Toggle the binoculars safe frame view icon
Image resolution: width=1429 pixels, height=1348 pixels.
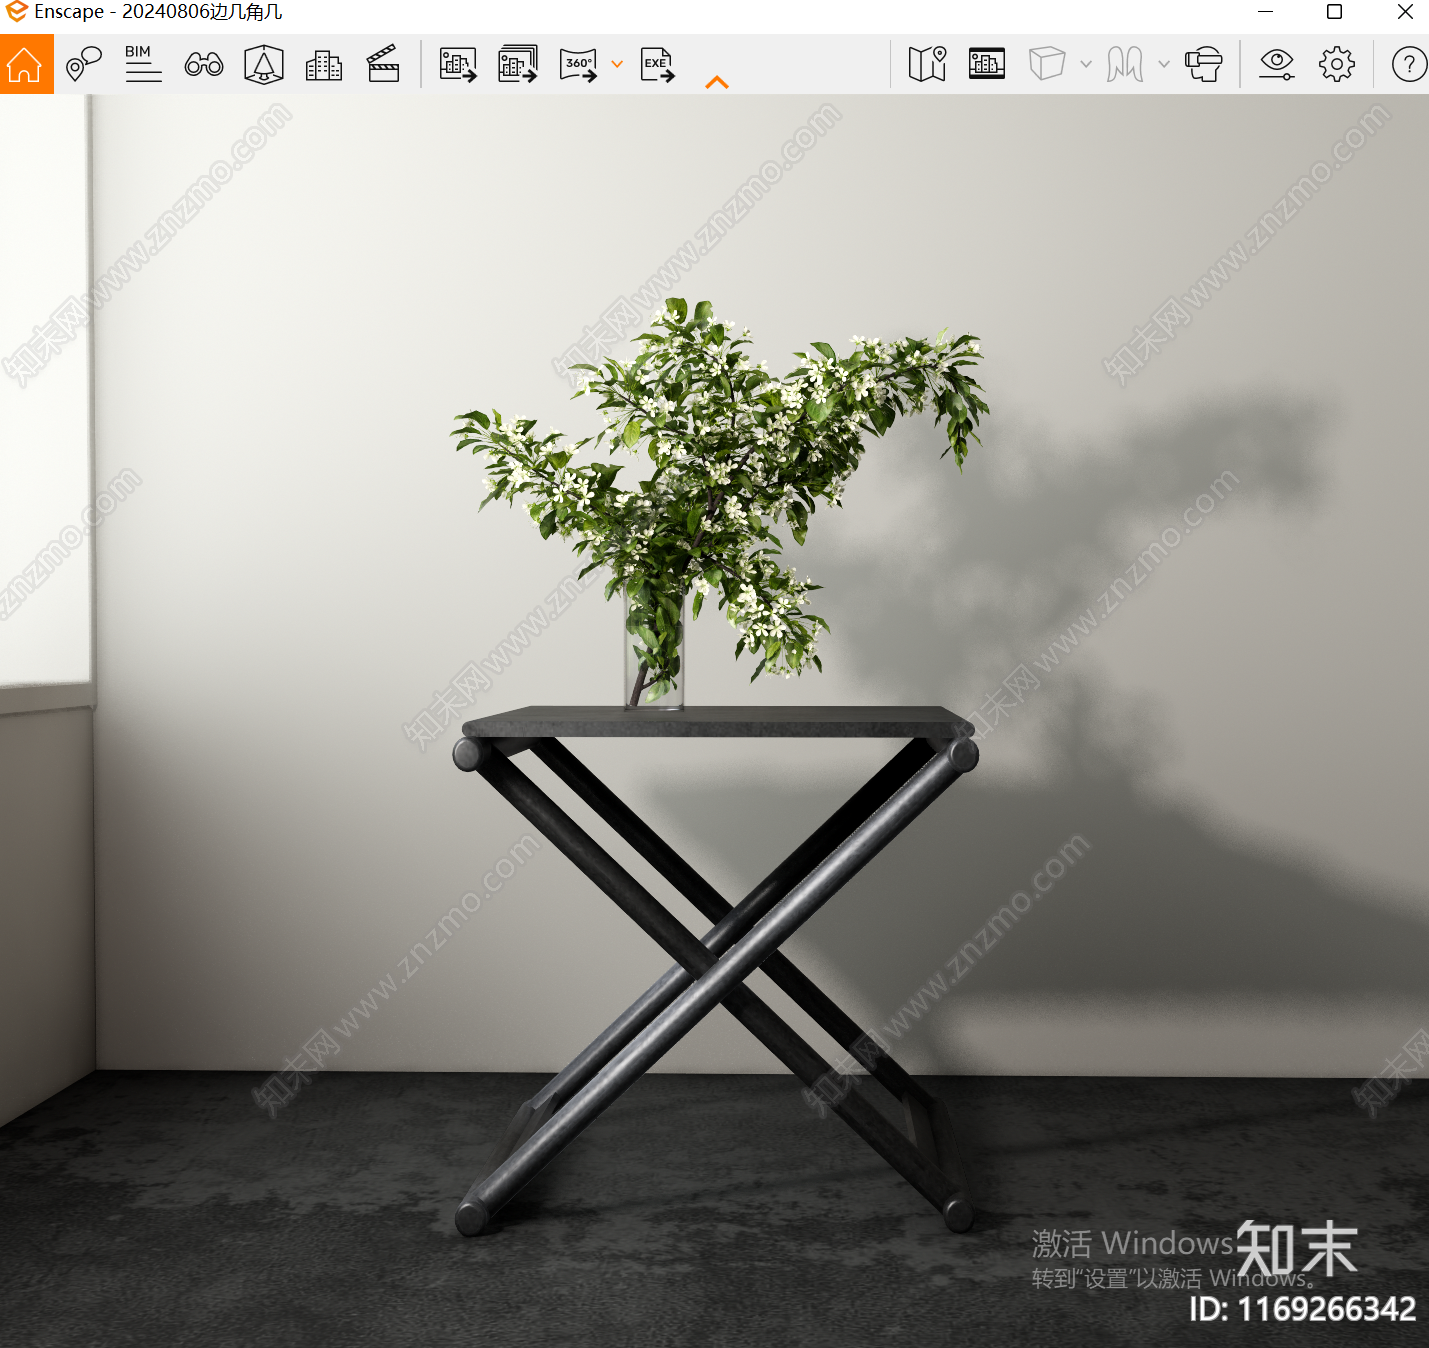[x=204, y=65]
